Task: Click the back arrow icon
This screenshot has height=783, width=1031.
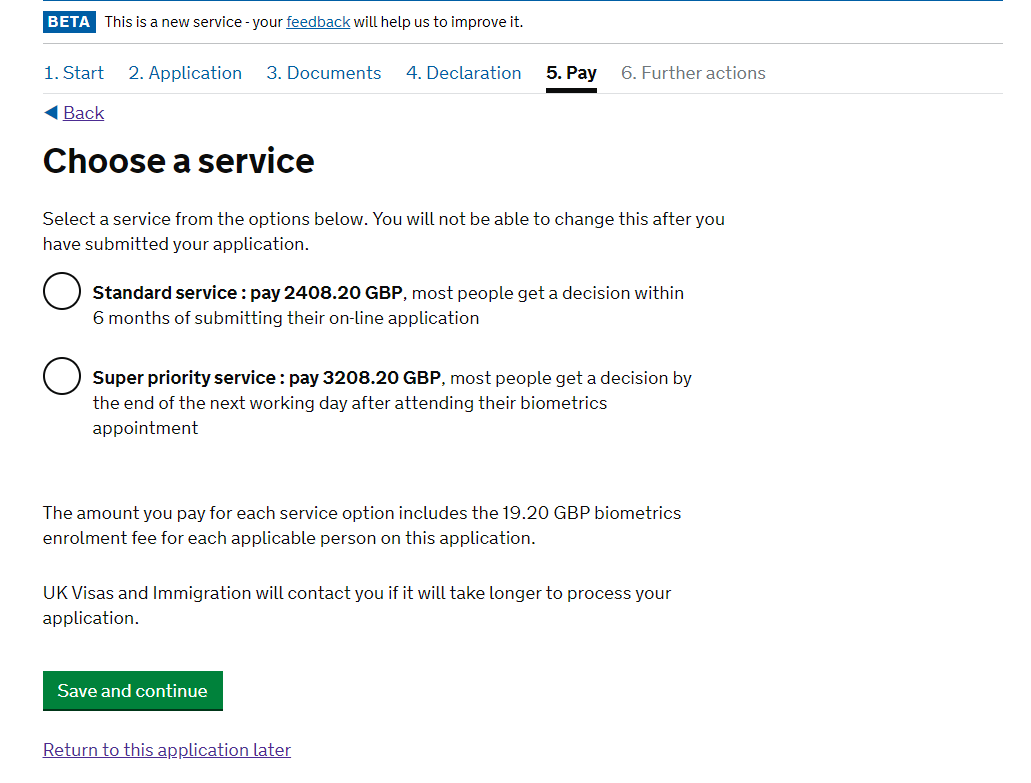Action: tap(51, 113)
